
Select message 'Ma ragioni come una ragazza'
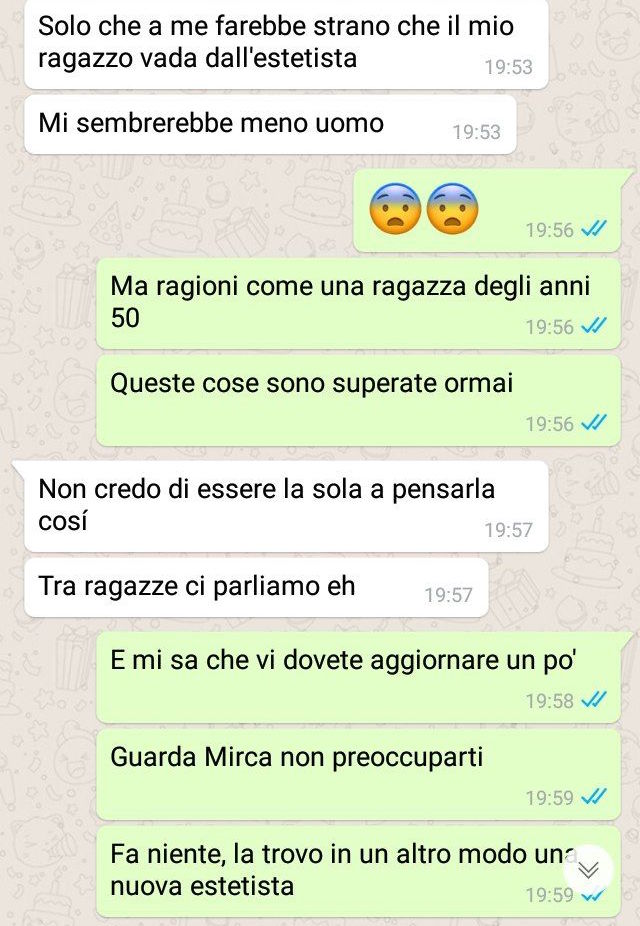click(358, 304)
